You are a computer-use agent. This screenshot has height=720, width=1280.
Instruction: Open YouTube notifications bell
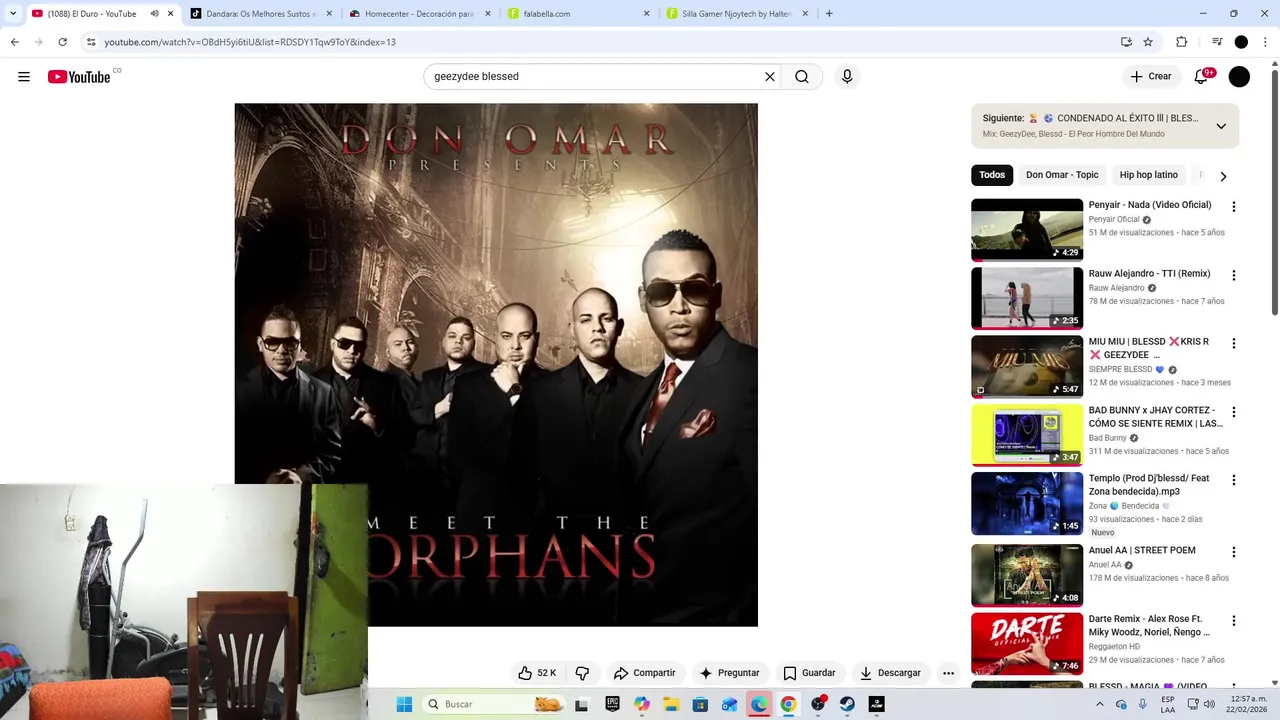[1201, 77]
